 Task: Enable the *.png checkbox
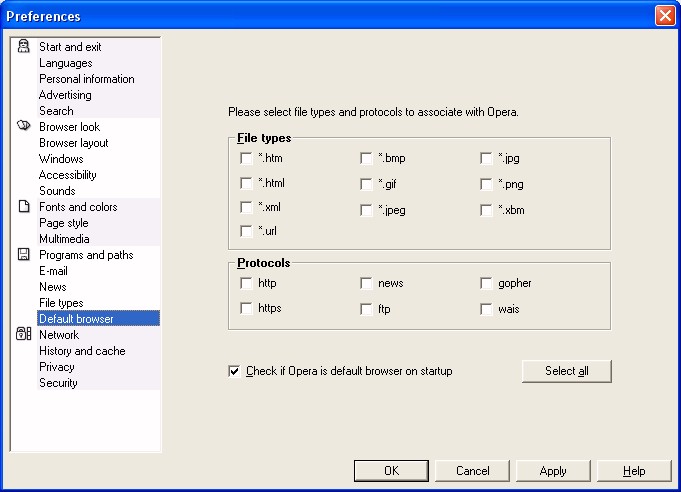coord(486,184)
